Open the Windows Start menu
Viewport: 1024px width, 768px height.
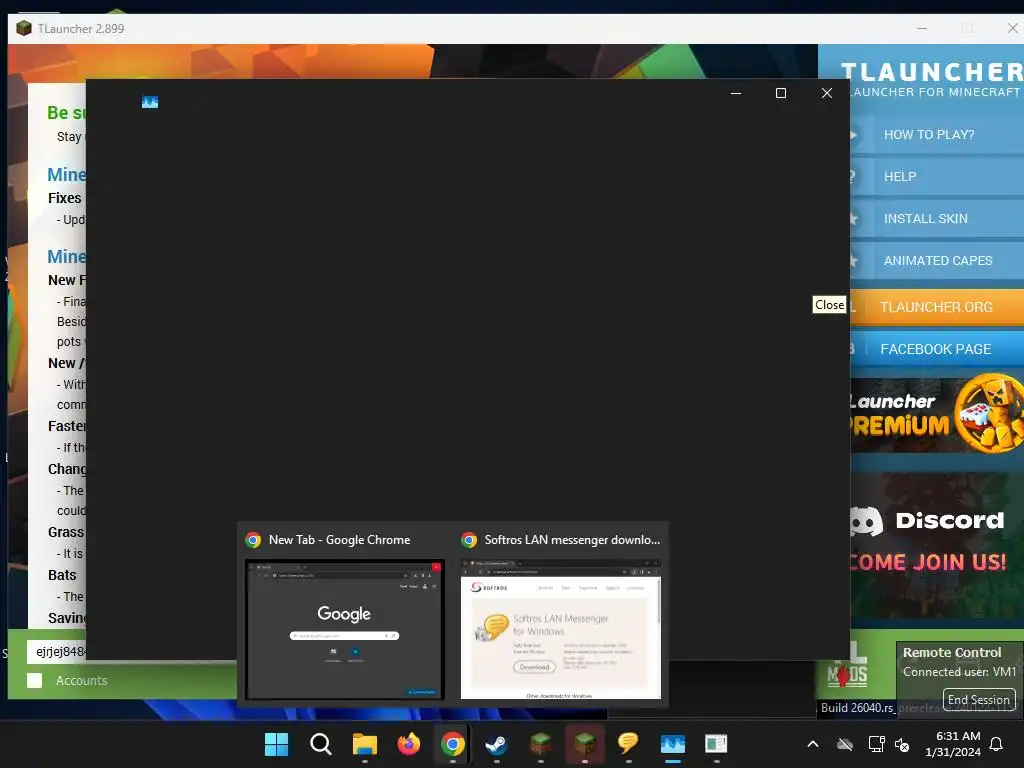276,744
